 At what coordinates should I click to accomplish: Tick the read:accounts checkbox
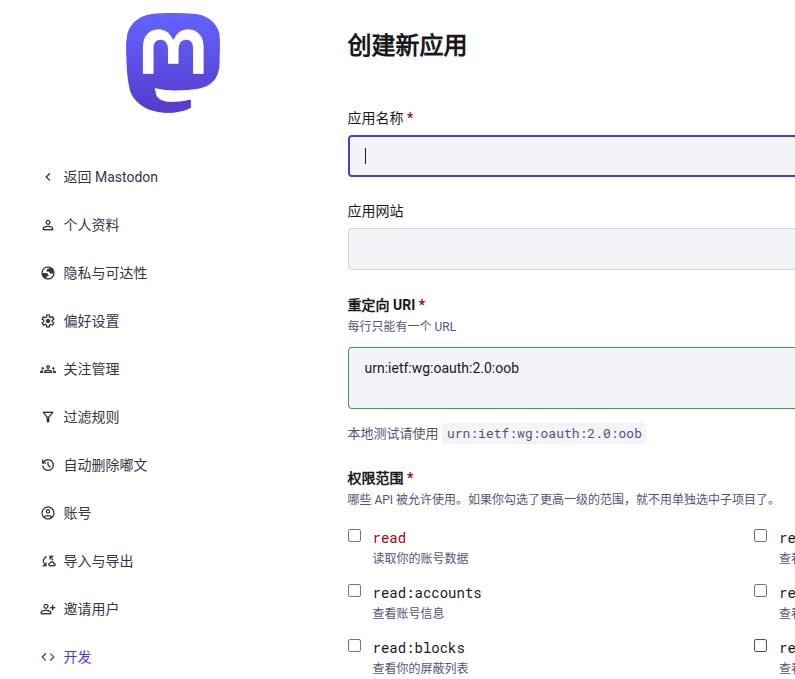354,591
